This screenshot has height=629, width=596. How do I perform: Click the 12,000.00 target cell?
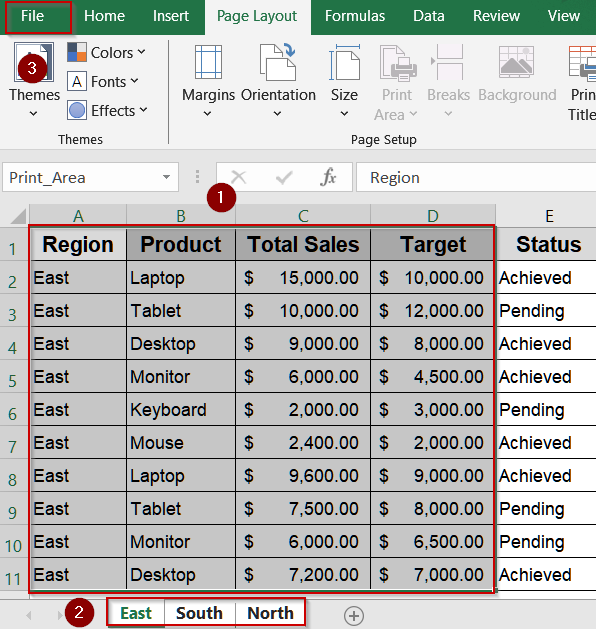click(x=433, y=311)
